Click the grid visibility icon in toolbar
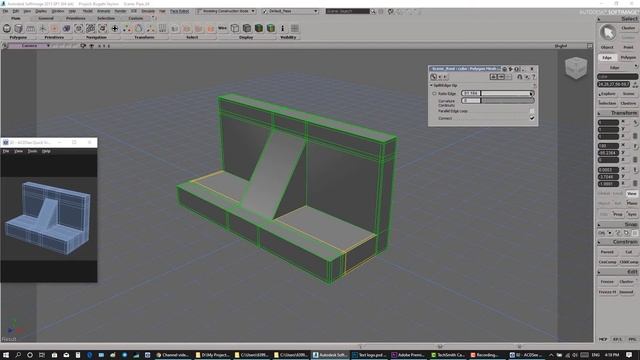Viewport: 640px width, 360px height. [295, 28]
